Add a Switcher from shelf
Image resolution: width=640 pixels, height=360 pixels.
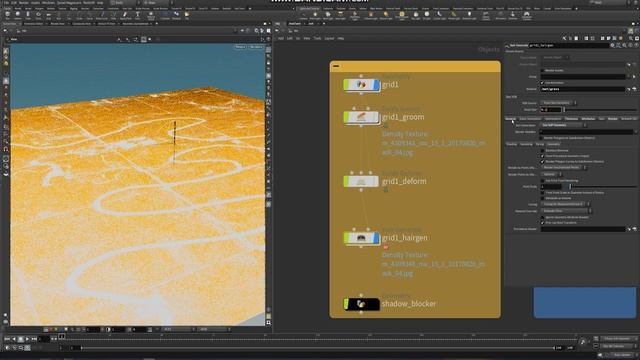click(x=513, y=15)
